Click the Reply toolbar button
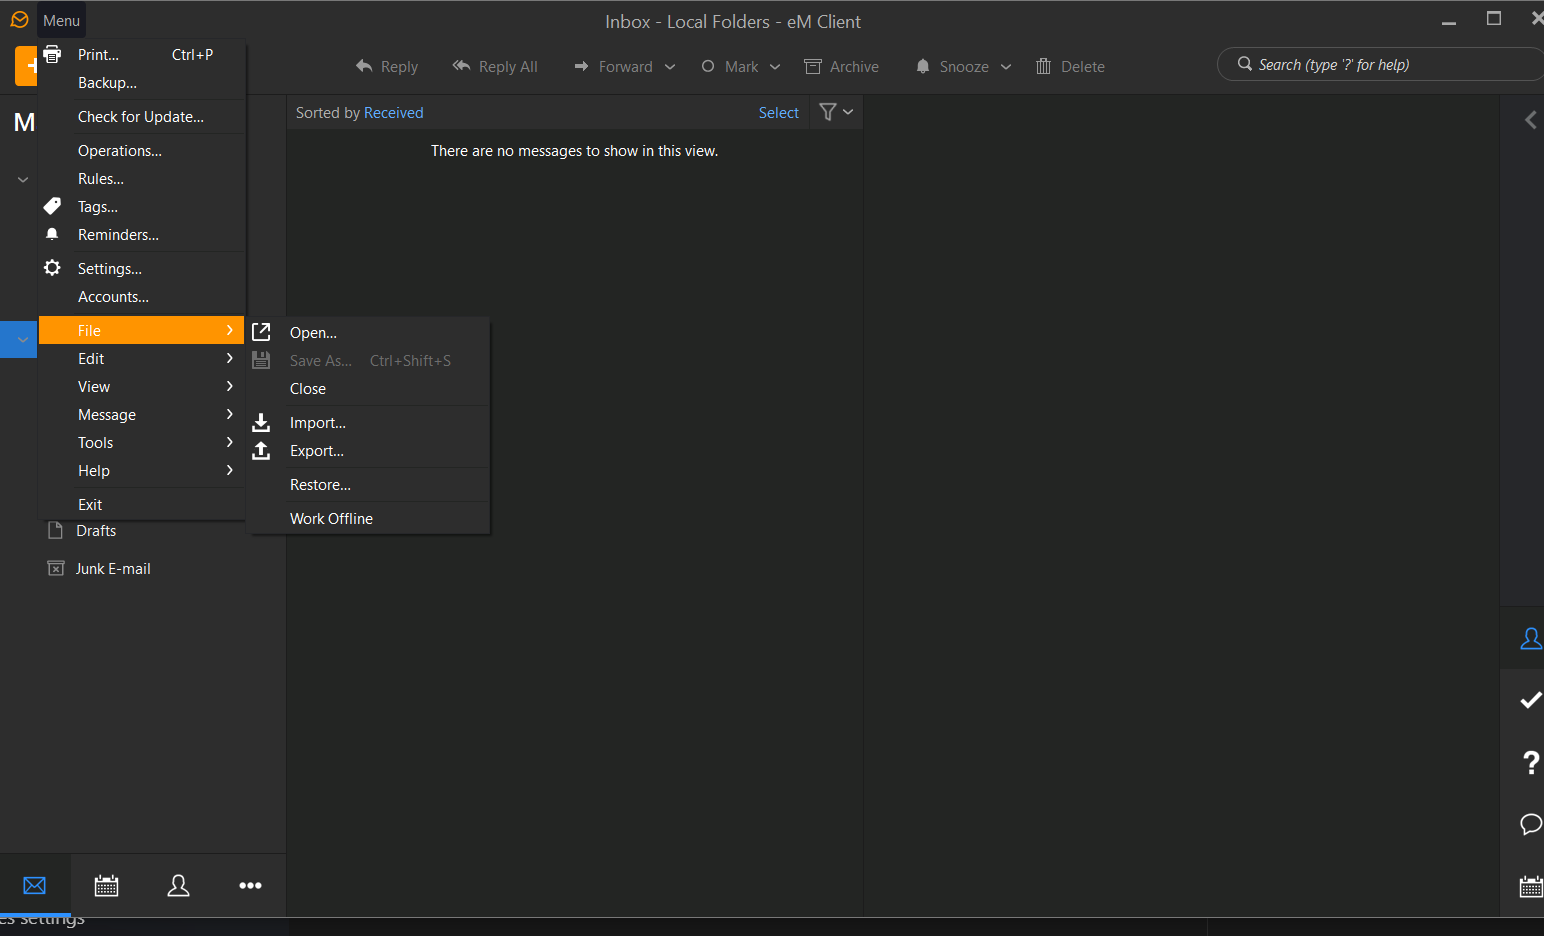 tap(387, 67)
